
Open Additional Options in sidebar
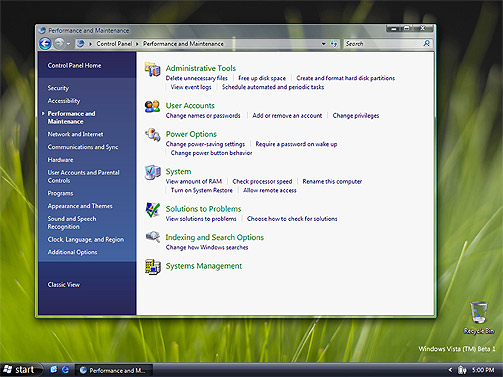click(x=72, y=252)
